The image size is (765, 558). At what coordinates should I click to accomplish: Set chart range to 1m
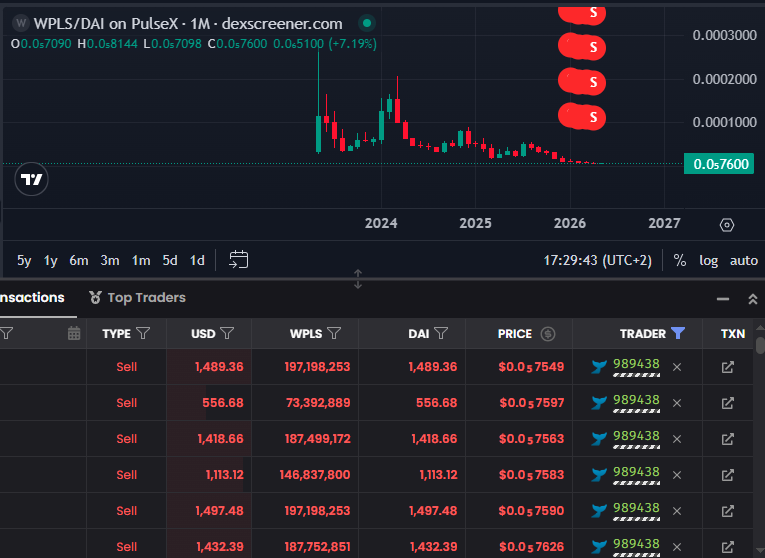141,260
